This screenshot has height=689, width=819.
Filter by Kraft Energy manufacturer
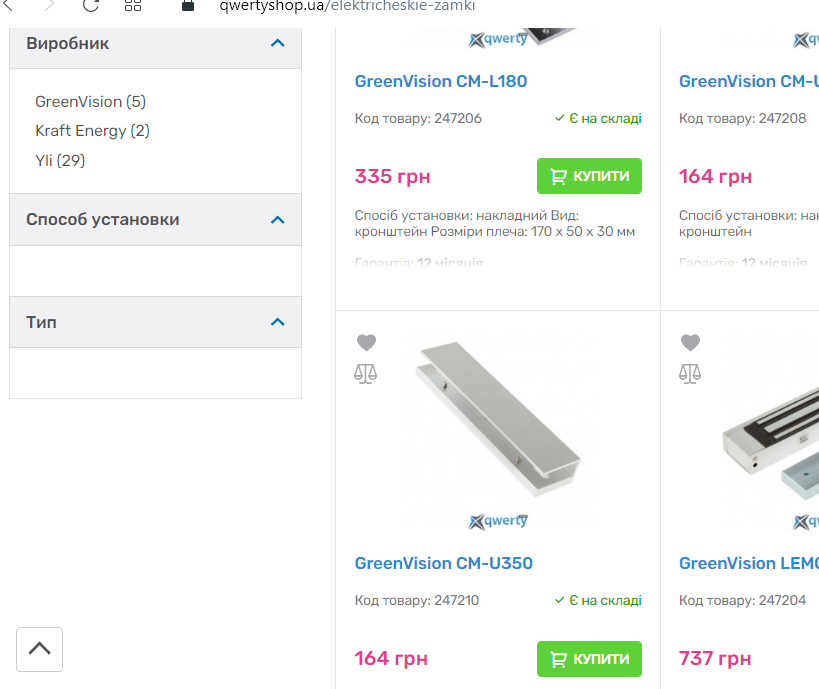[x=92, y=131]
